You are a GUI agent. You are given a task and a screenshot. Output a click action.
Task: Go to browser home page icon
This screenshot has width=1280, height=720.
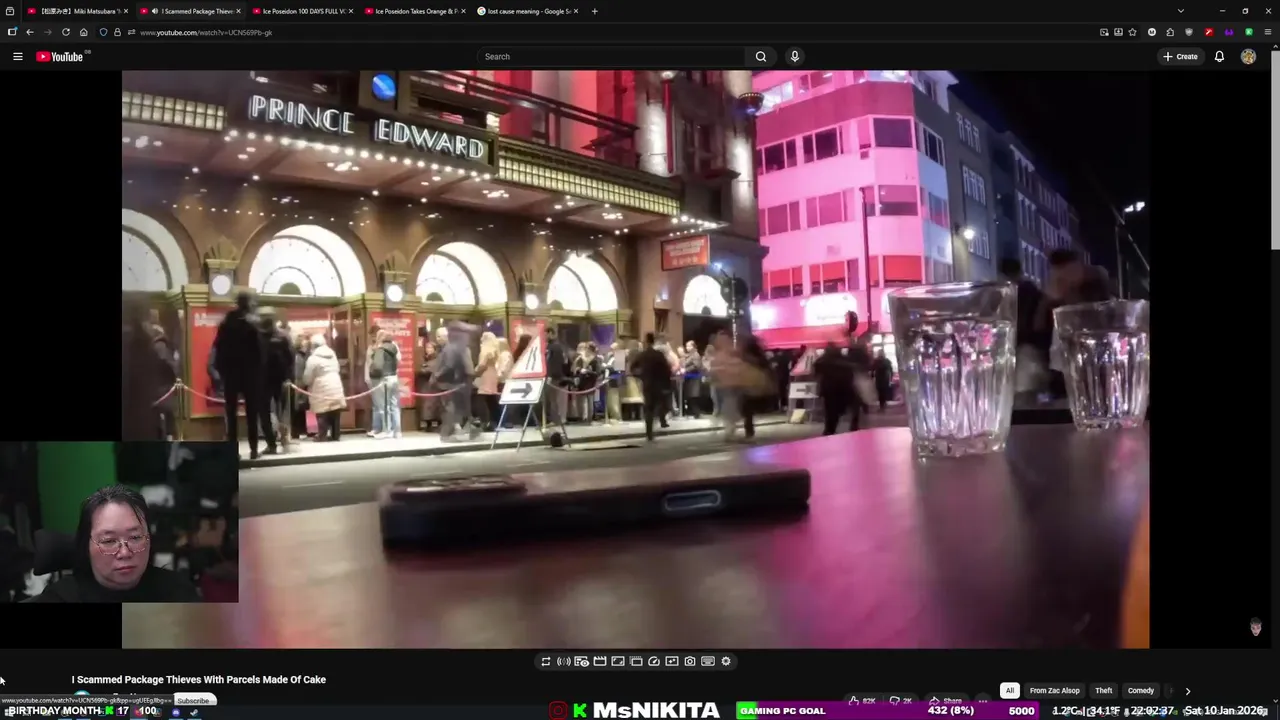point(84,32)
